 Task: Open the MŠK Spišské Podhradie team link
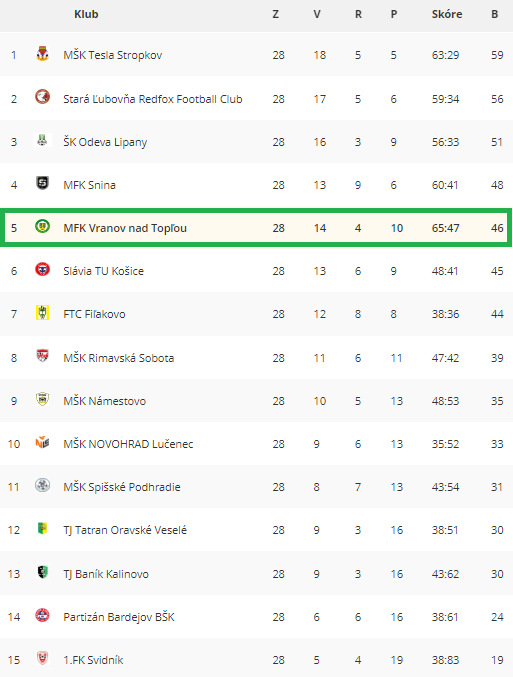tap(122, 487)
